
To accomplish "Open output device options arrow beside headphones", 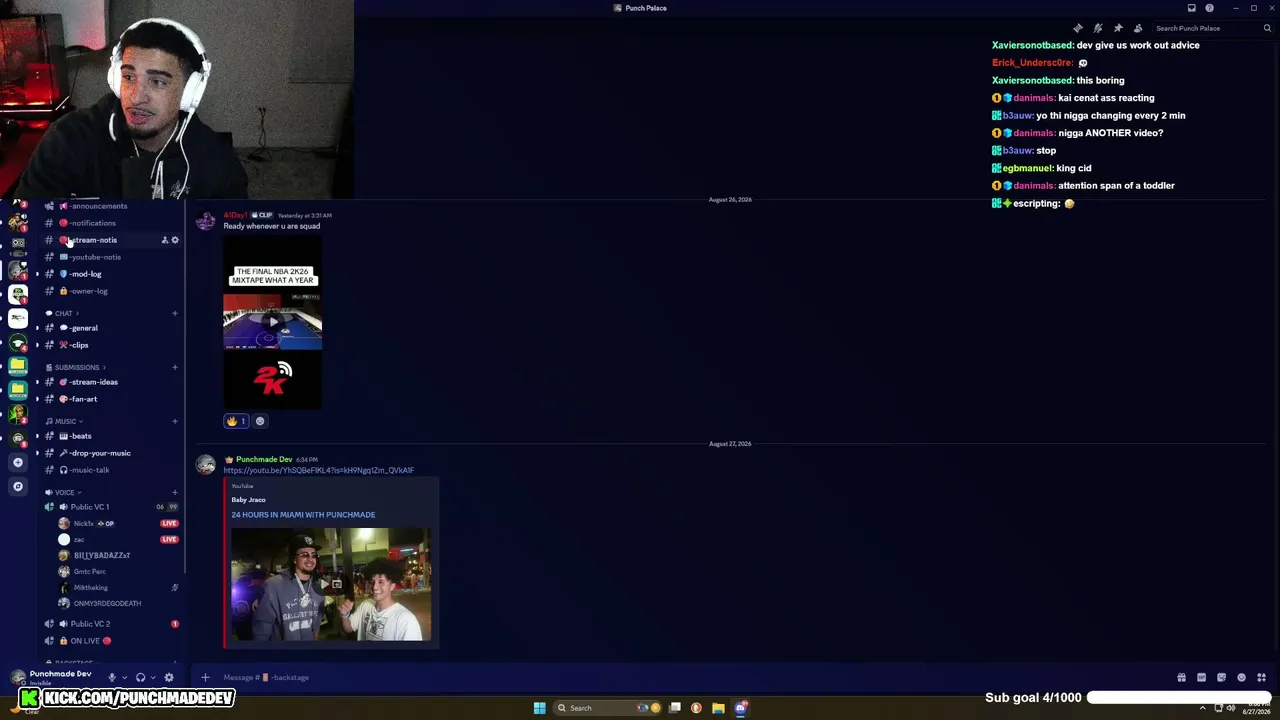I will [152, 677].
